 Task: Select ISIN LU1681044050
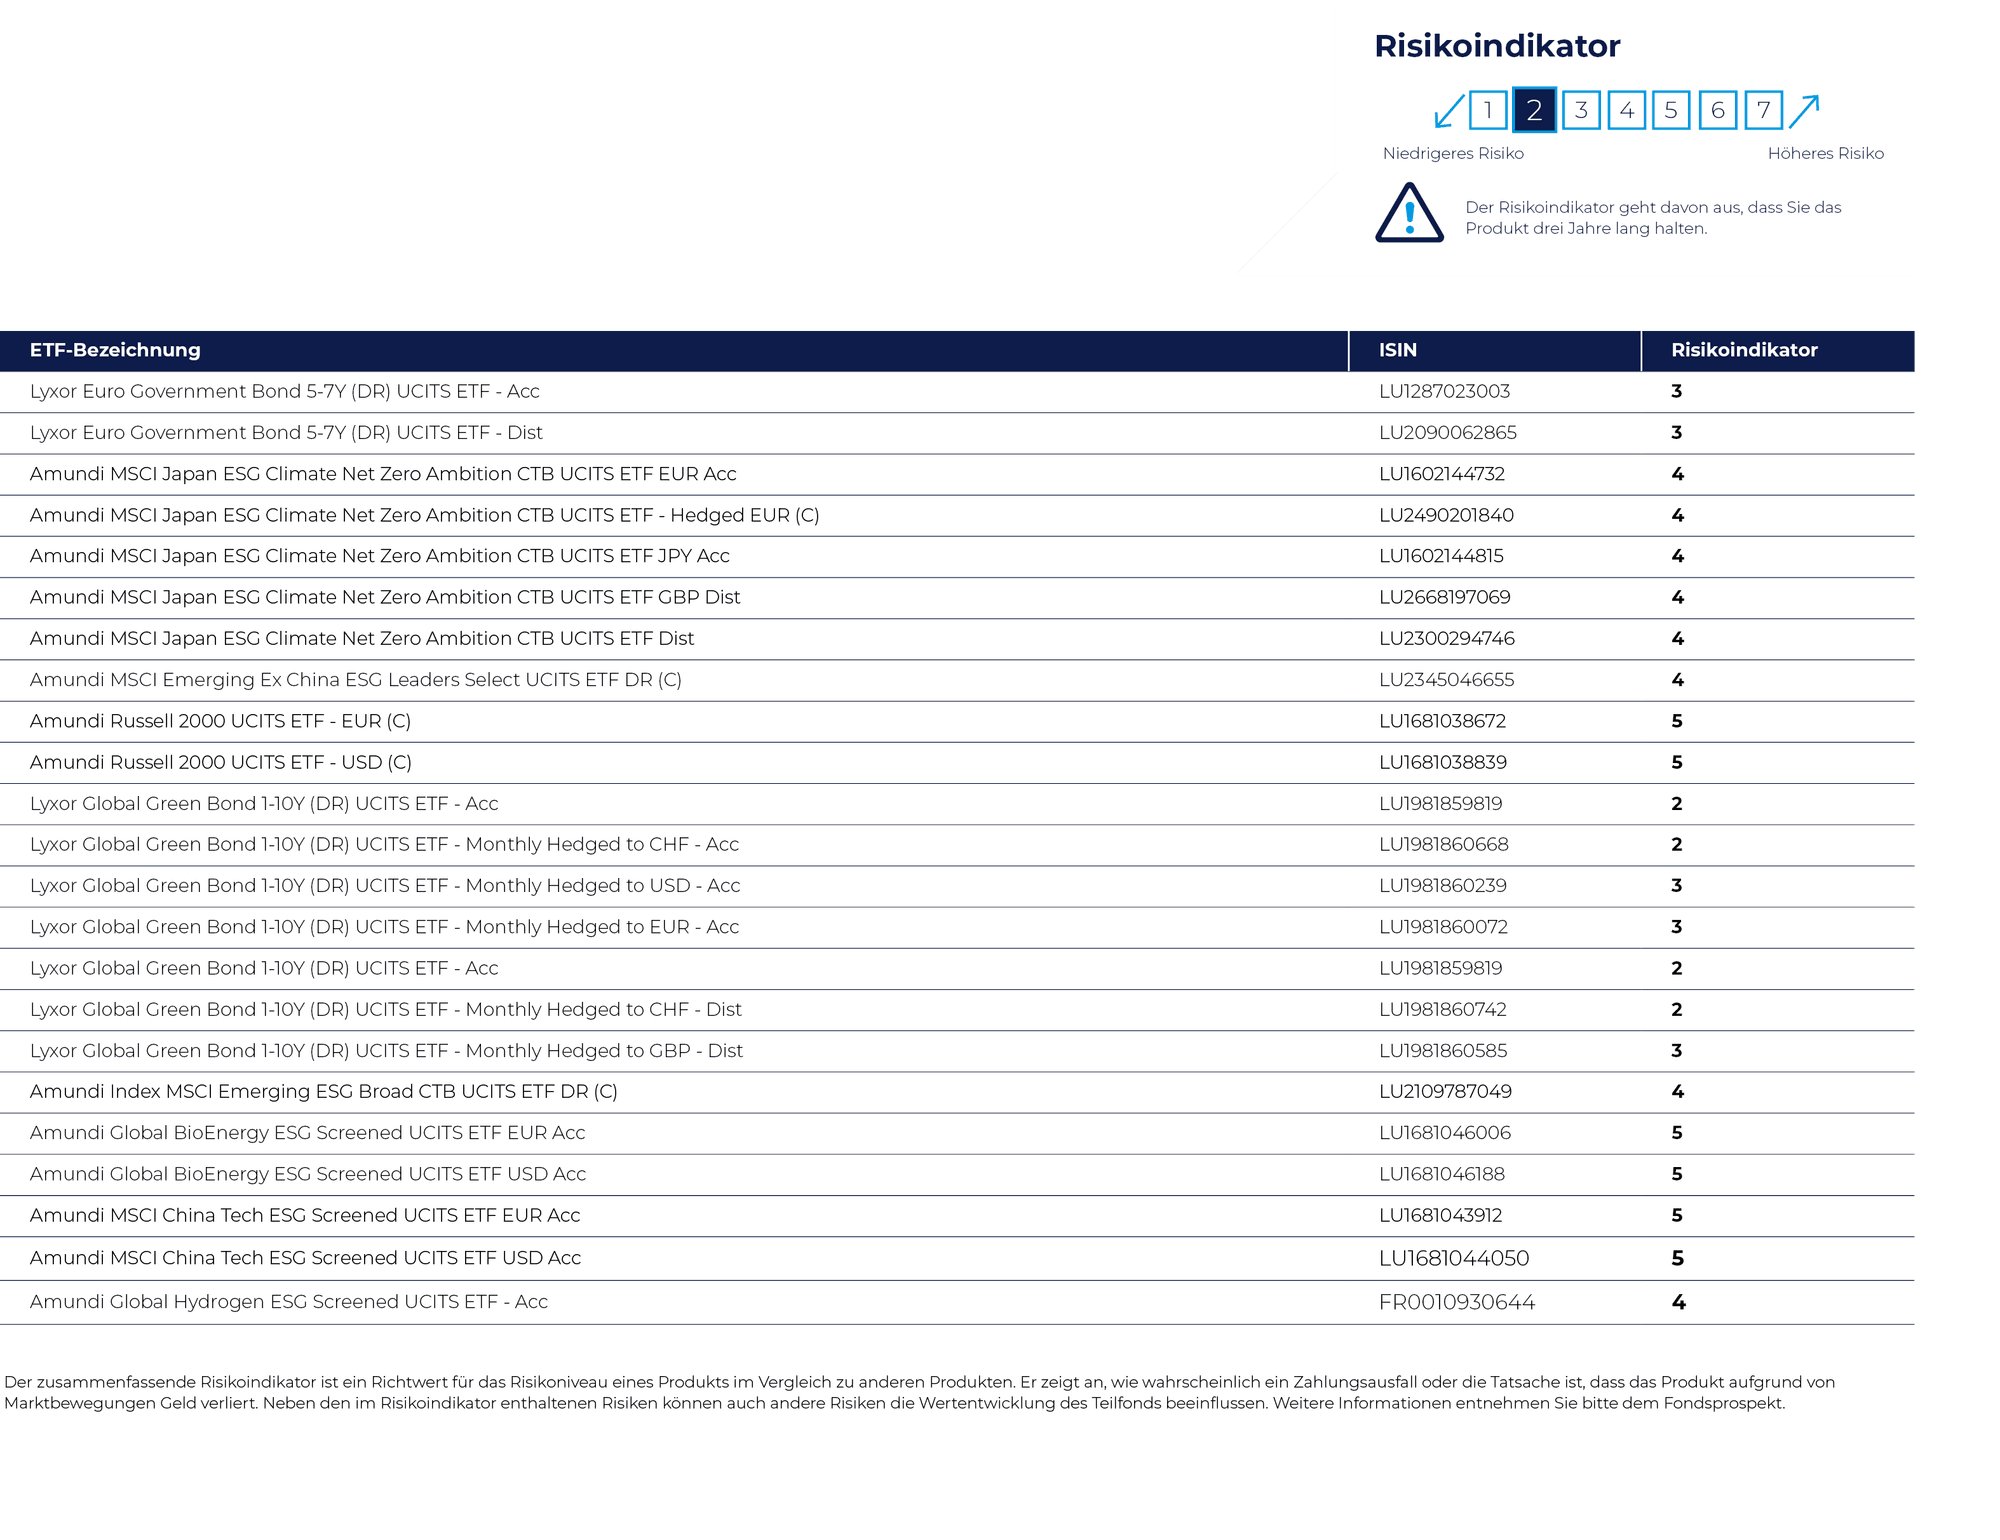pyautogui.click(x=1454, y=1258)
